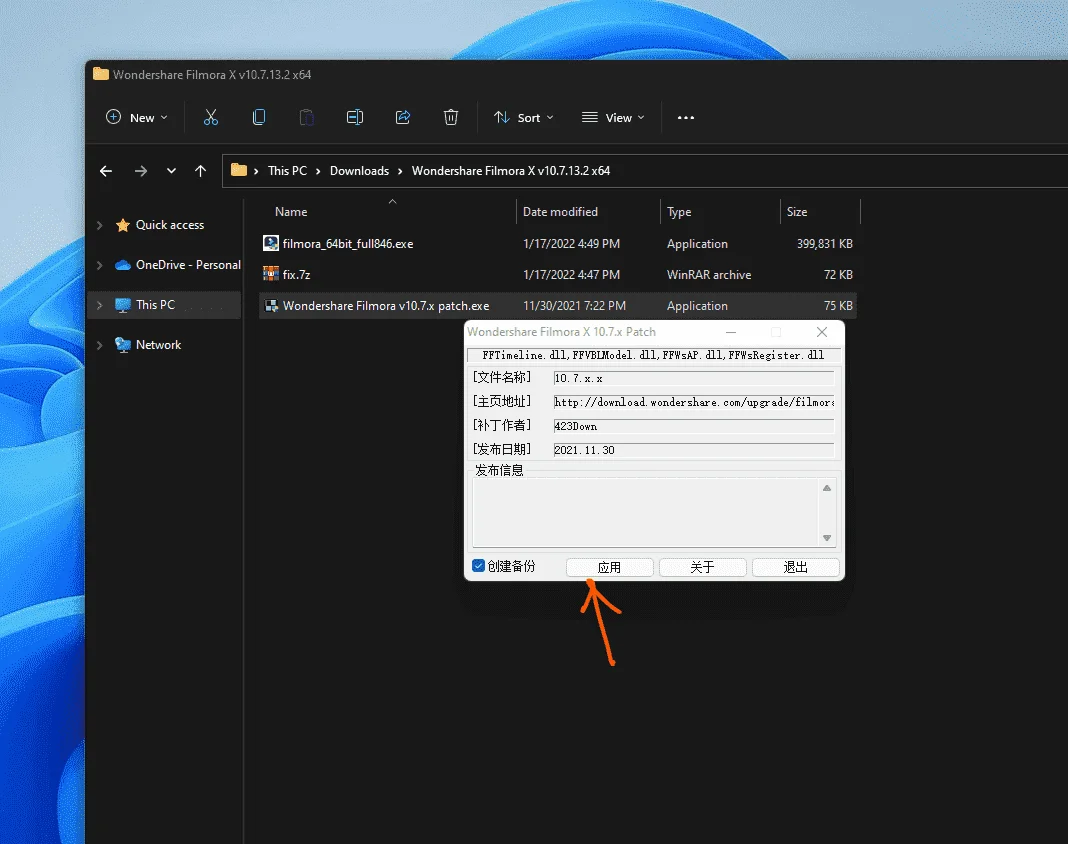Go up one folder level arrow
This screenshot has height=844, width=1068.
200,171
